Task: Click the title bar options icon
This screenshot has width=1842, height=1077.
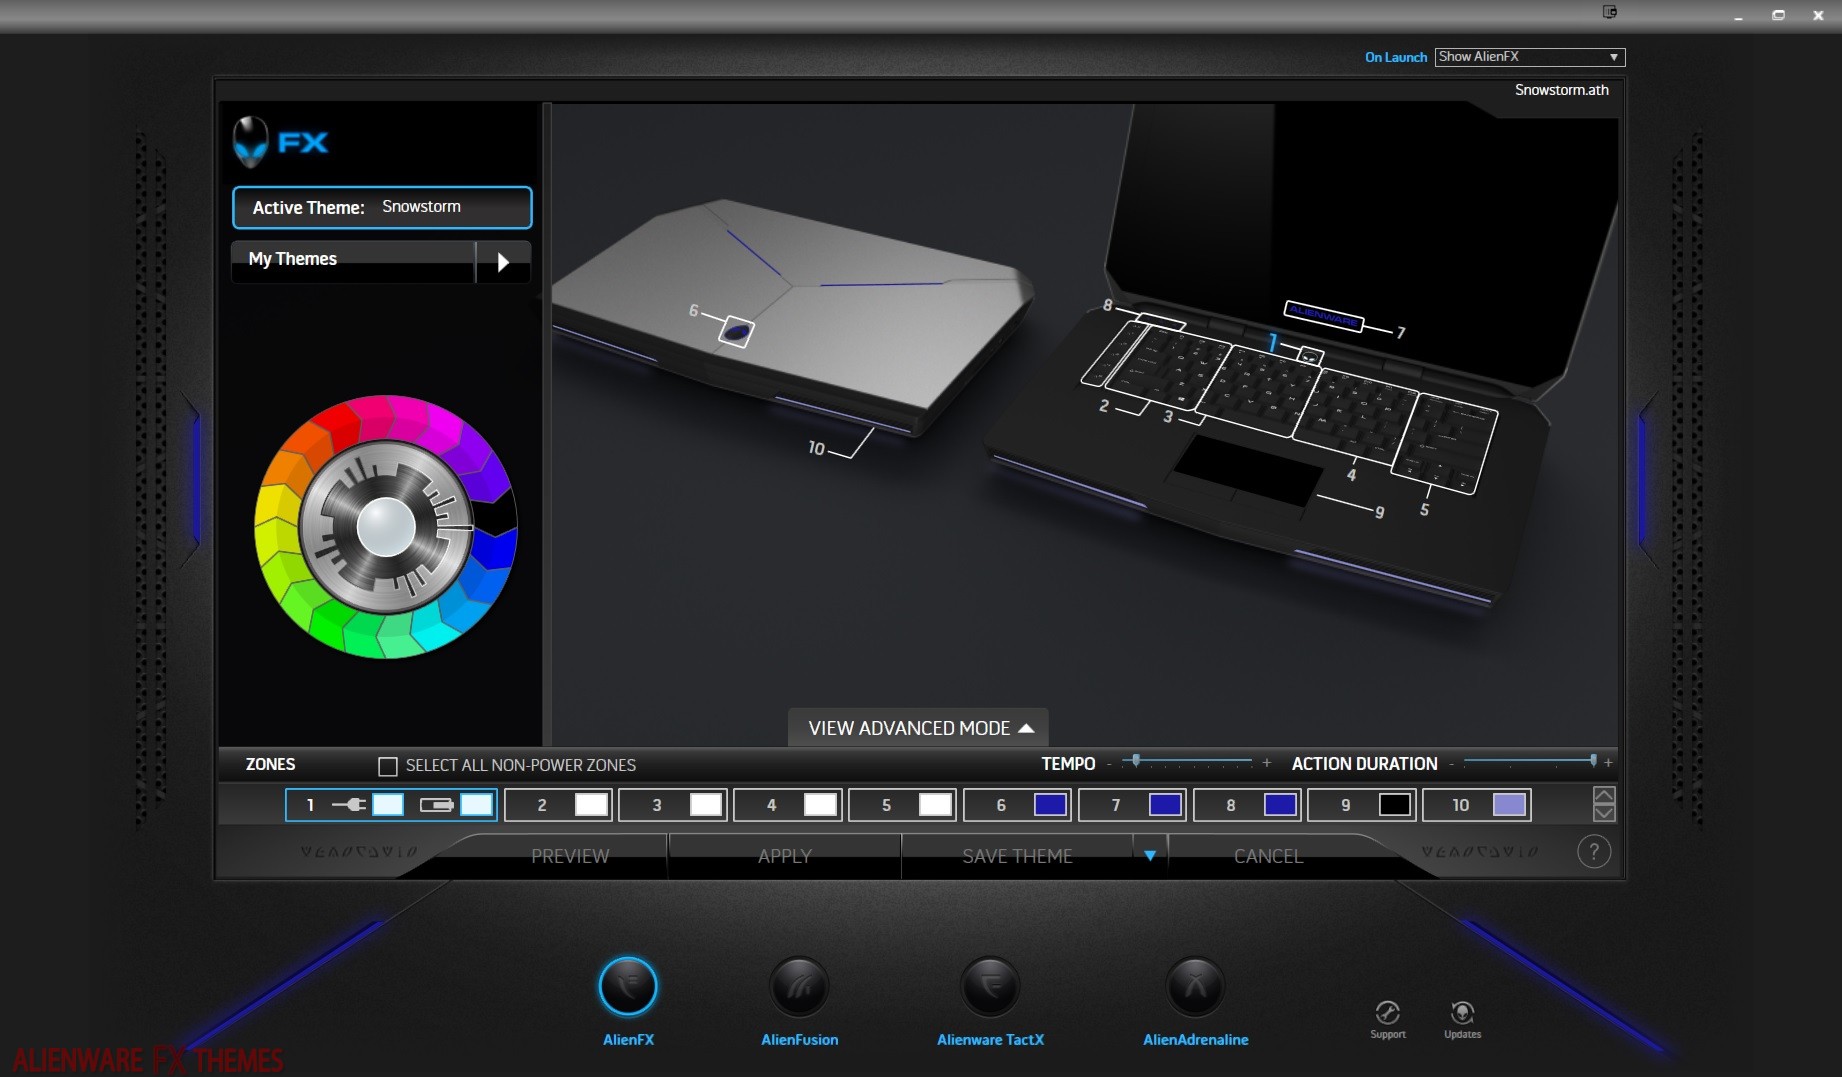Action: click(1610, 12)
